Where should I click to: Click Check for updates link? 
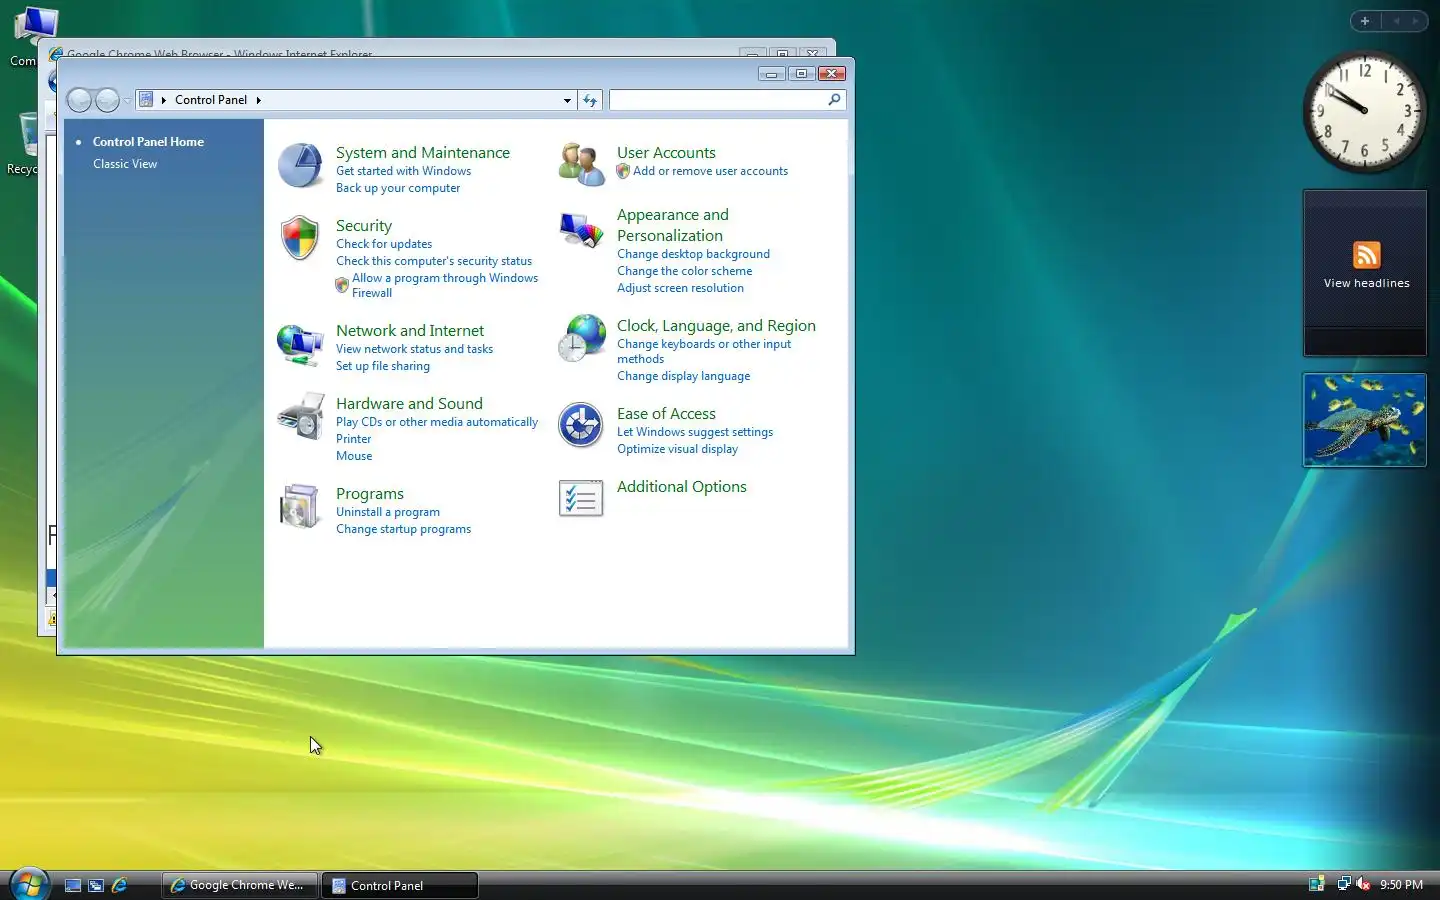tap(384, 244)
